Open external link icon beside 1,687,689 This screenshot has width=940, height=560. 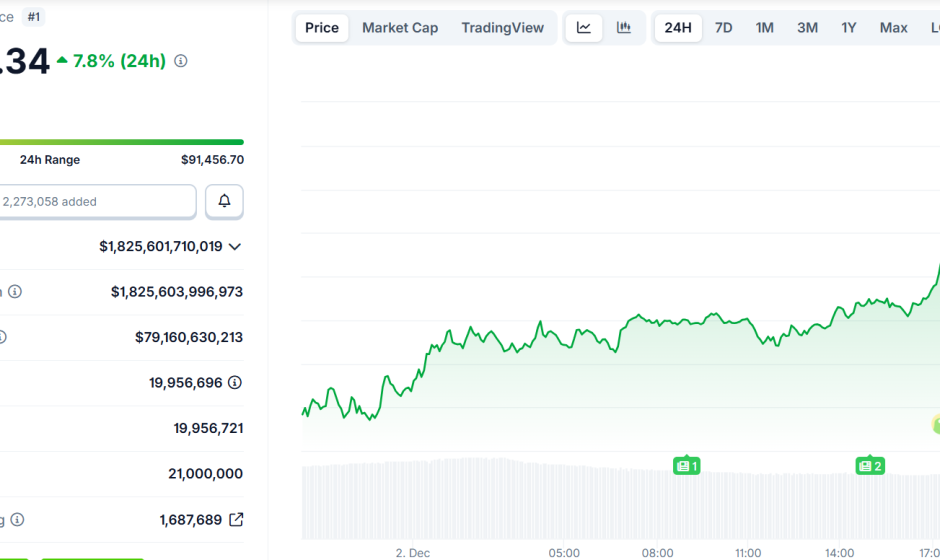pyautogui.click(x=236, y=519)
